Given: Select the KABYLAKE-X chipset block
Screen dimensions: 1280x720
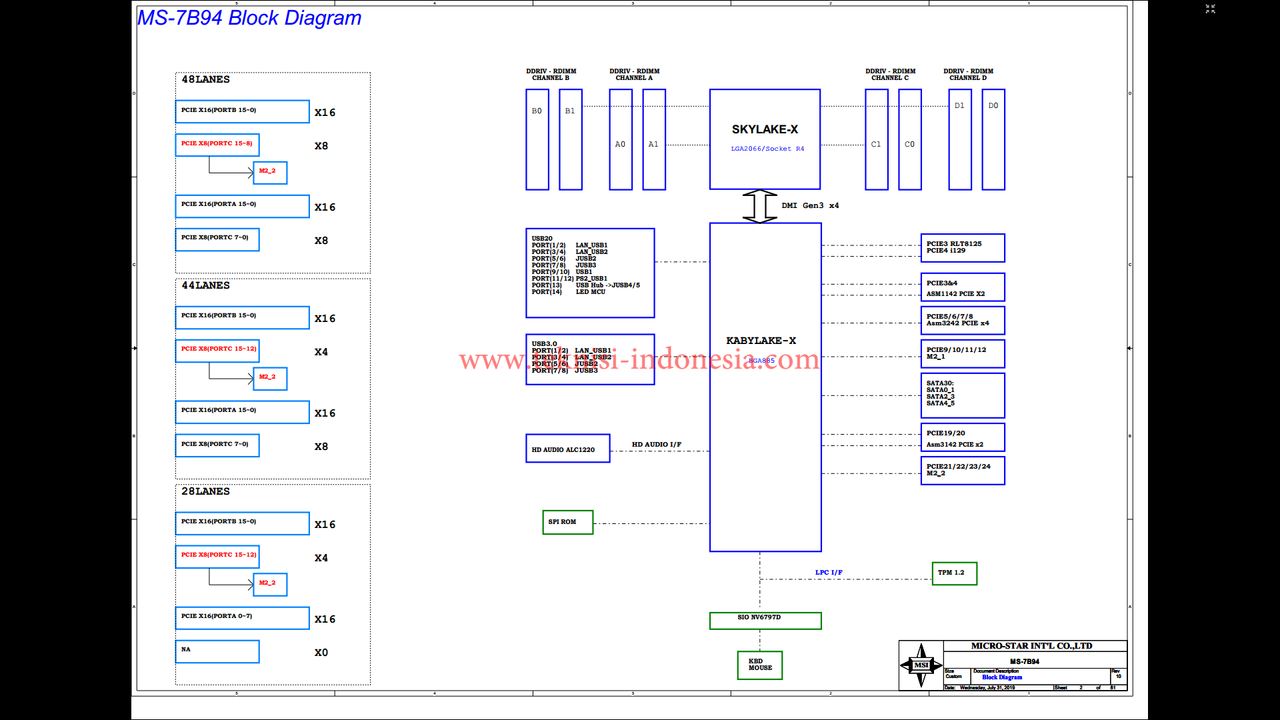Looking at the screenshot, I should pos(765,387).
